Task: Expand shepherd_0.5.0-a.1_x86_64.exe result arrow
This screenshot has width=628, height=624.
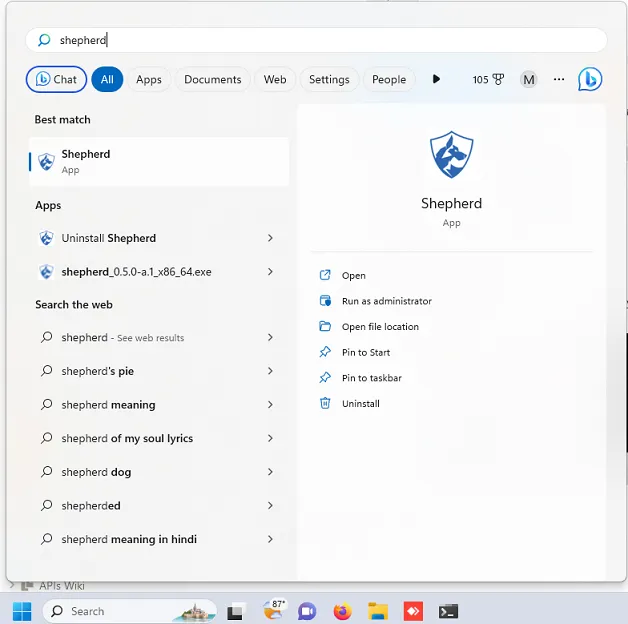Action: tap(270, 272)
